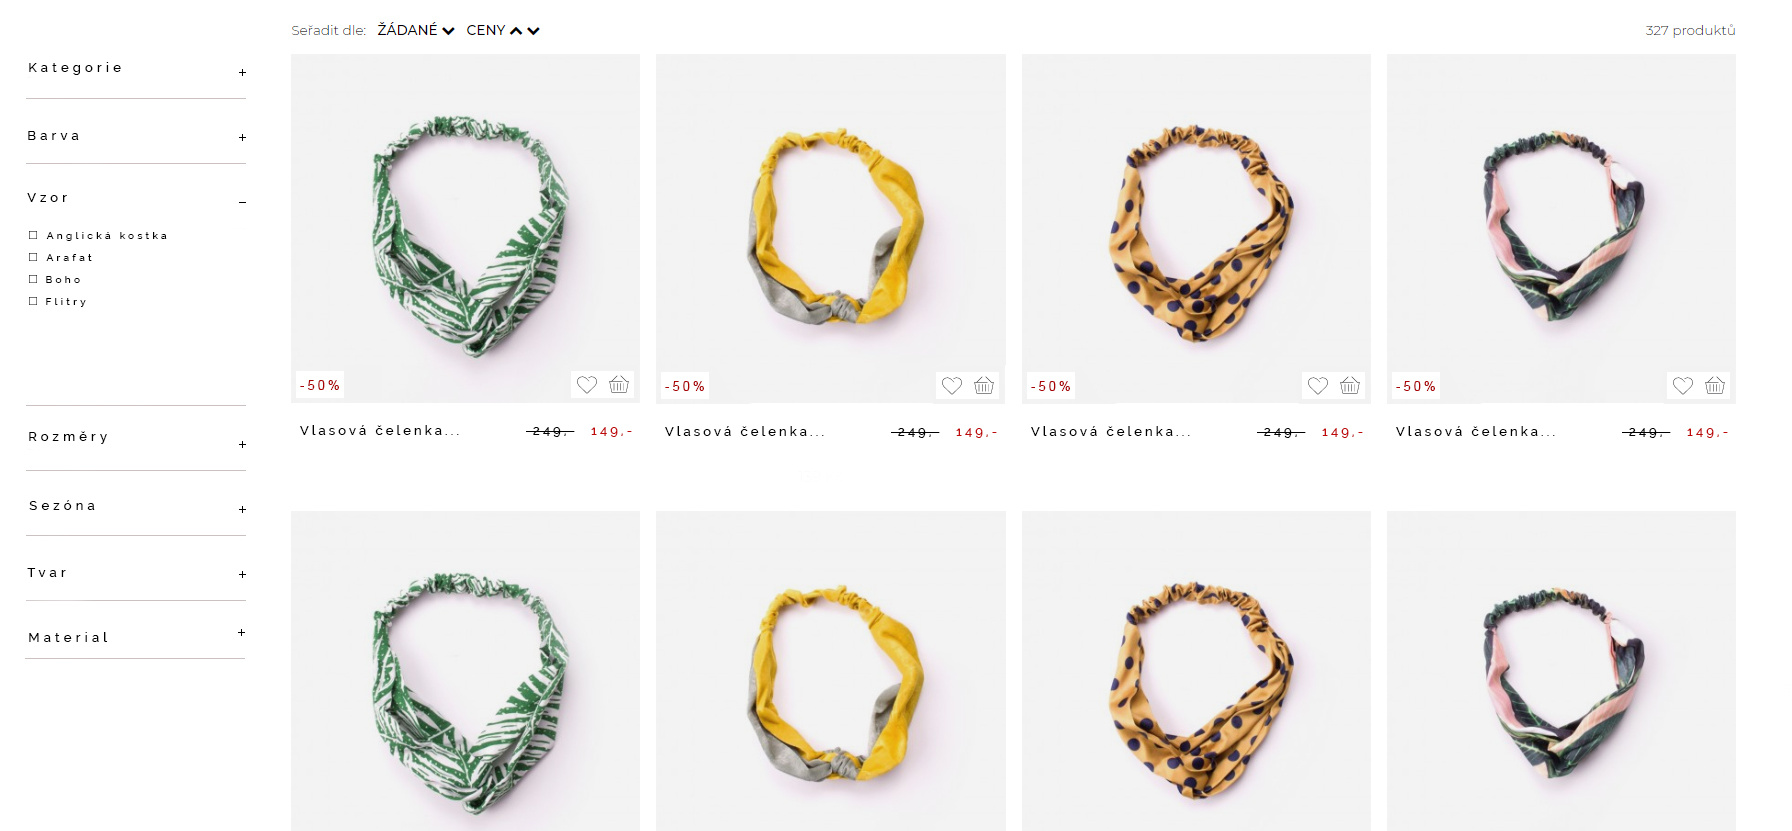The image size is (1792, 831).
Task: Favorite the yellow-grey headband with heart icon
Action: pos(952,386)
